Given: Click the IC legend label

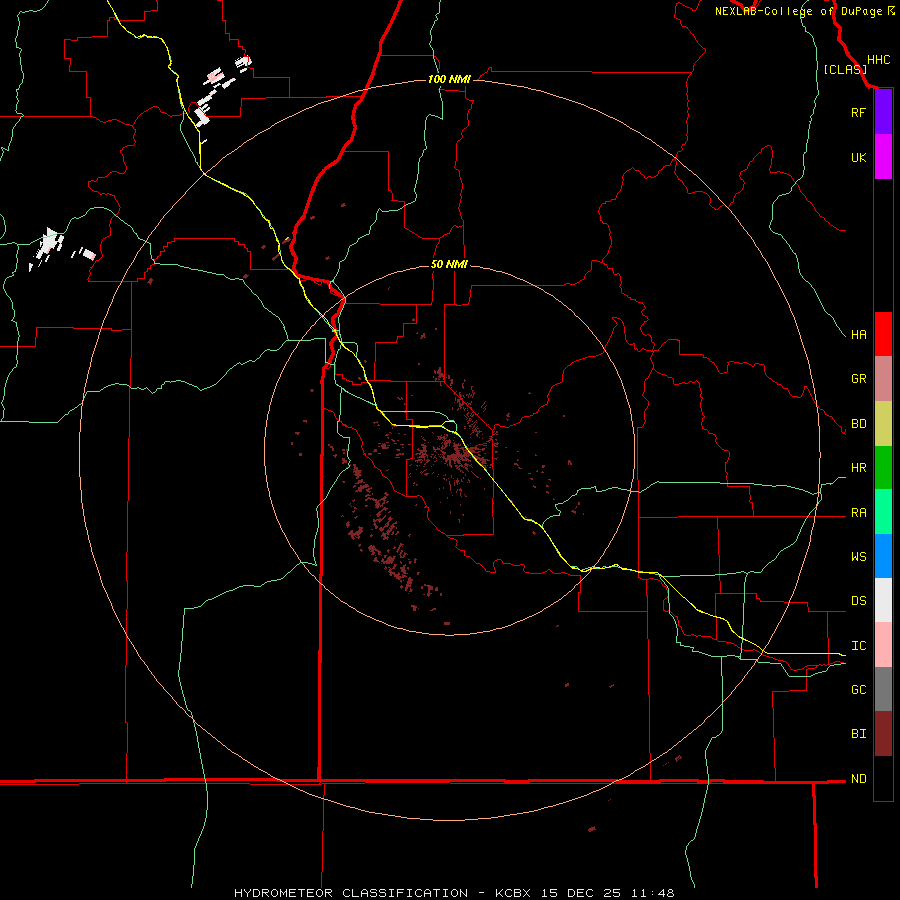Looking at the screenshot, I should click(x=858, y=645).
